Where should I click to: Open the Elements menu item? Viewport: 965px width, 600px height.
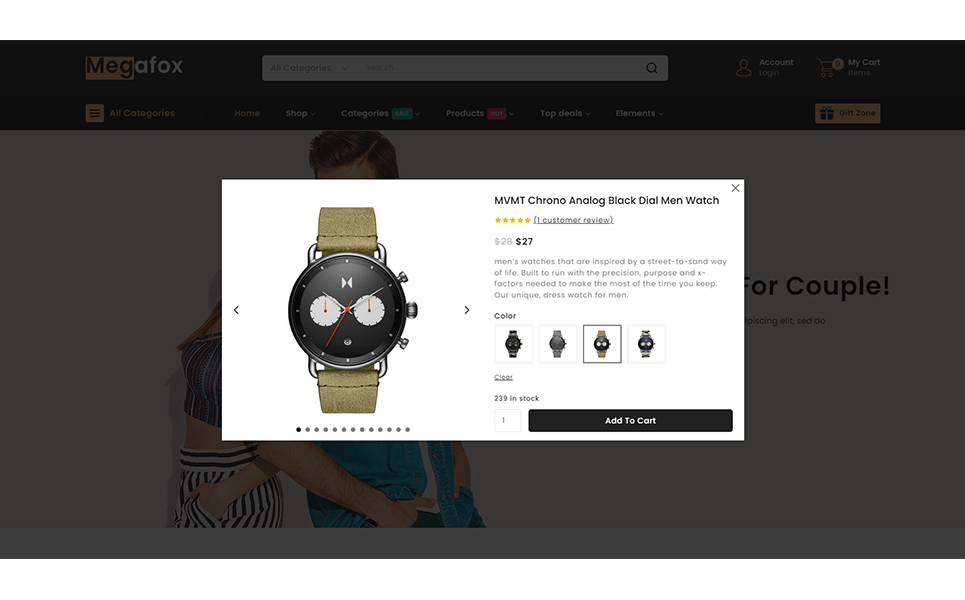(639, 113)
